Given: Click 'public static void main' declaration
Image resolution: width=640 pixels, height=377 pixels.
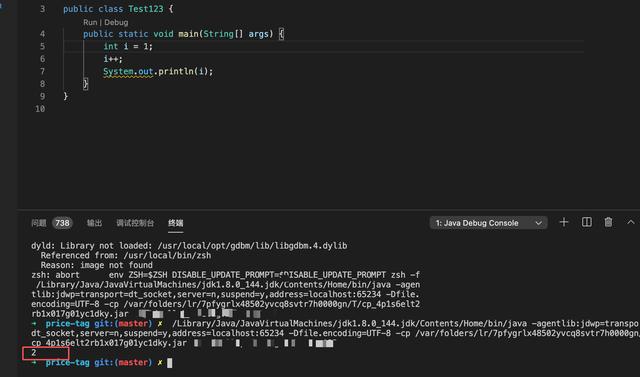Looking at the screenshot, I should click(141, 34).
